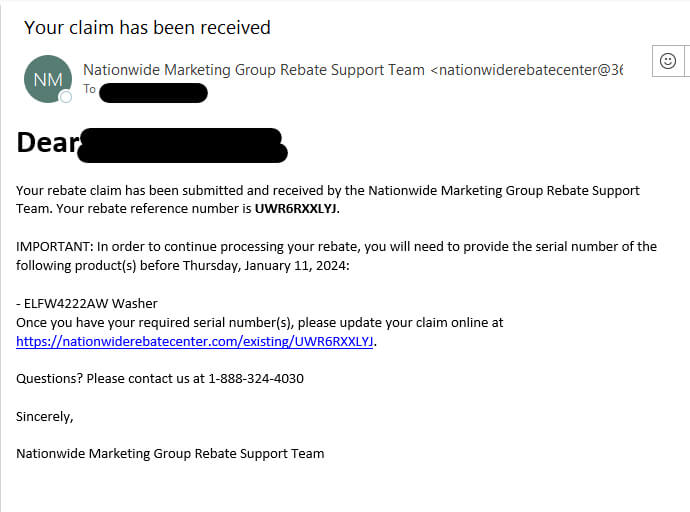
Task: Click sender name Nationwide Marketing Group Rebate Support Team
Action: pyautogui.click(x=254, y=69)
